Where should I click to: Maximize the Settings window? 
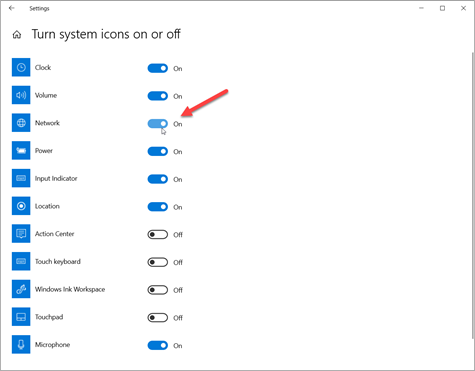coord(442,8)
